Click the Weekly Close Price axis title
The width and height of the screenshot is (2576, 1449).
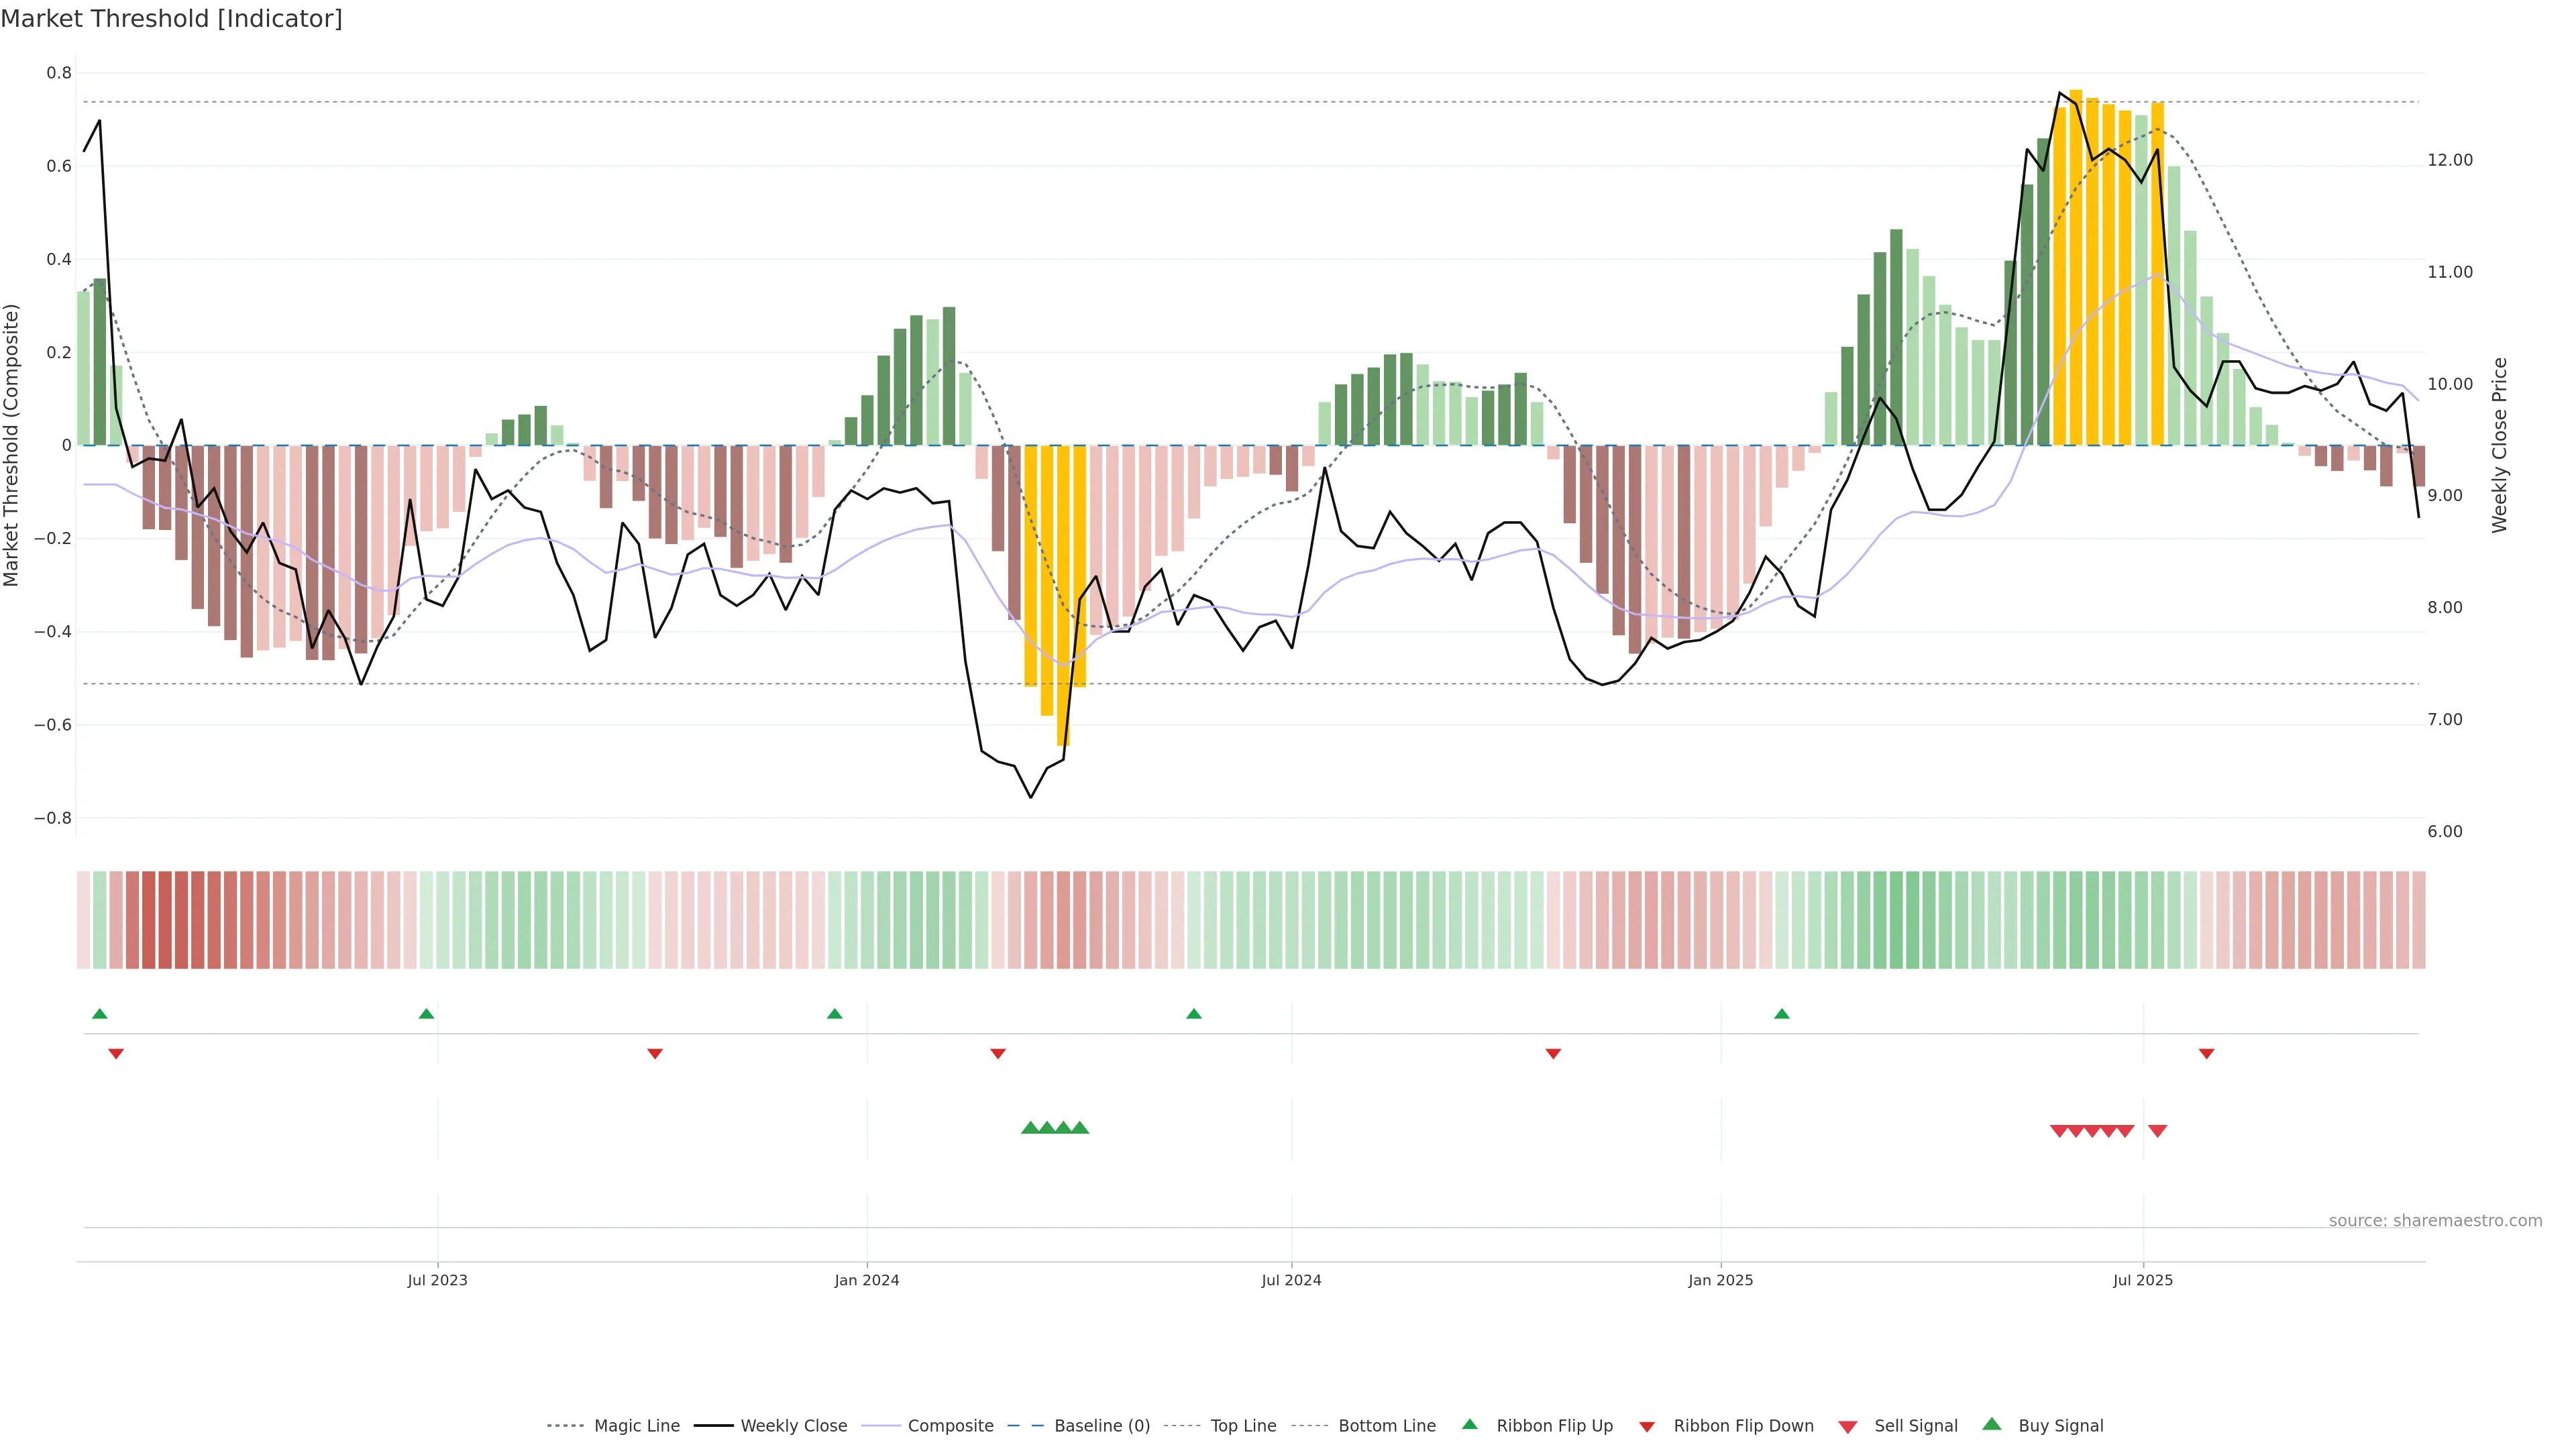pyautogui.click(x=2499, y=445)
